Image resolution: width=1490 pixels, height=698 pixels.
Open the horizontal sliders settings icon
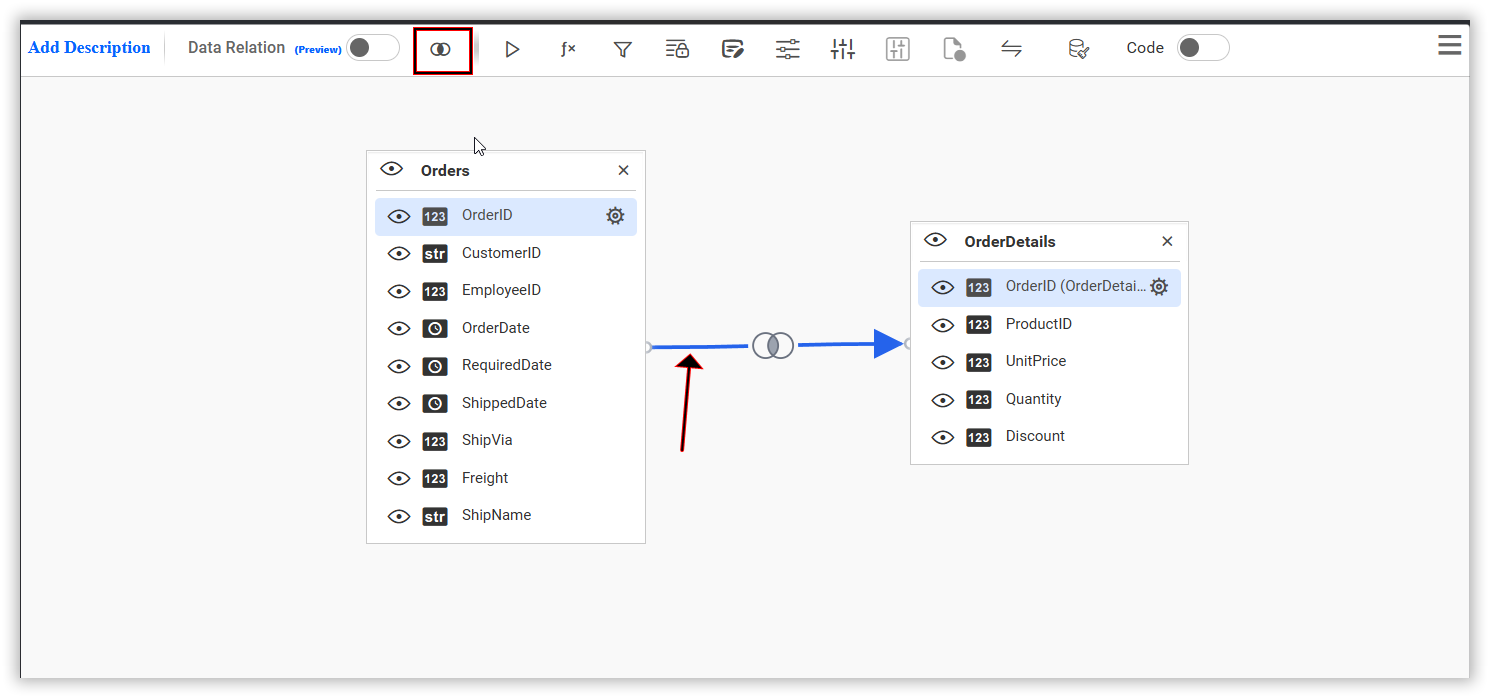tap(788, 49)
